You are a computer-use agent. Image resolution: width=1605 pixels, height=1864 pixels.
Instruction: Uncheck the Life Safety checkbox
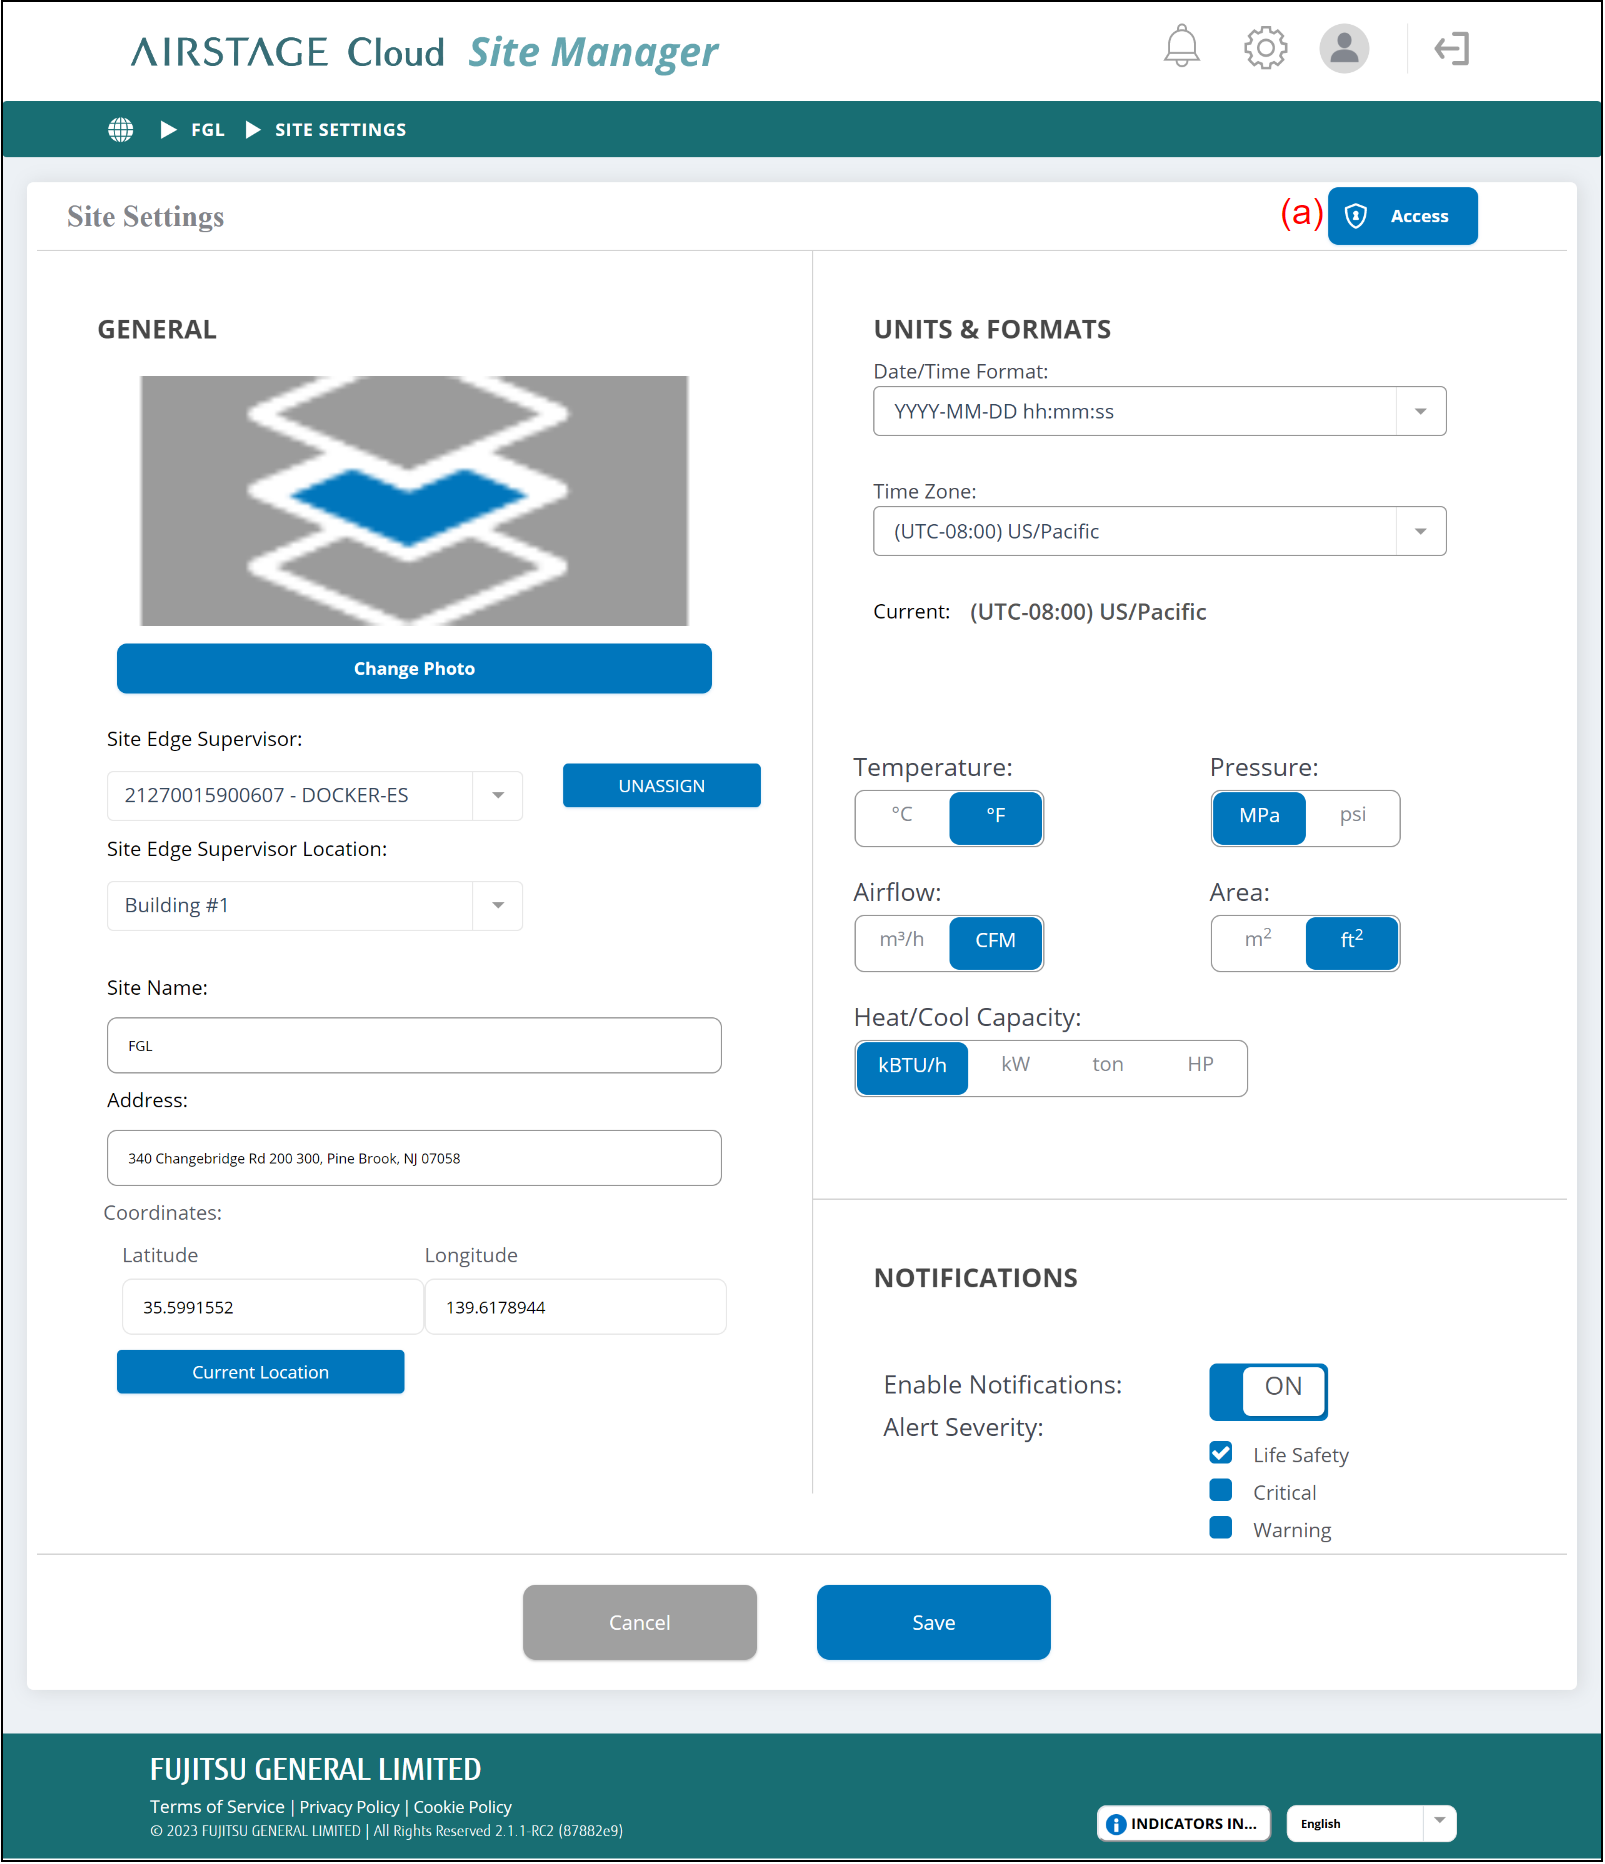[1221, 1453]
